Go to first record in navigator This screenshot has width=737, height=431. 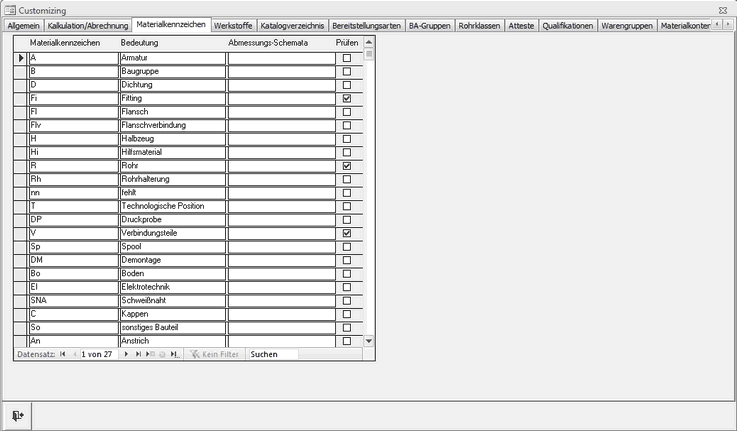coord(63,354)
